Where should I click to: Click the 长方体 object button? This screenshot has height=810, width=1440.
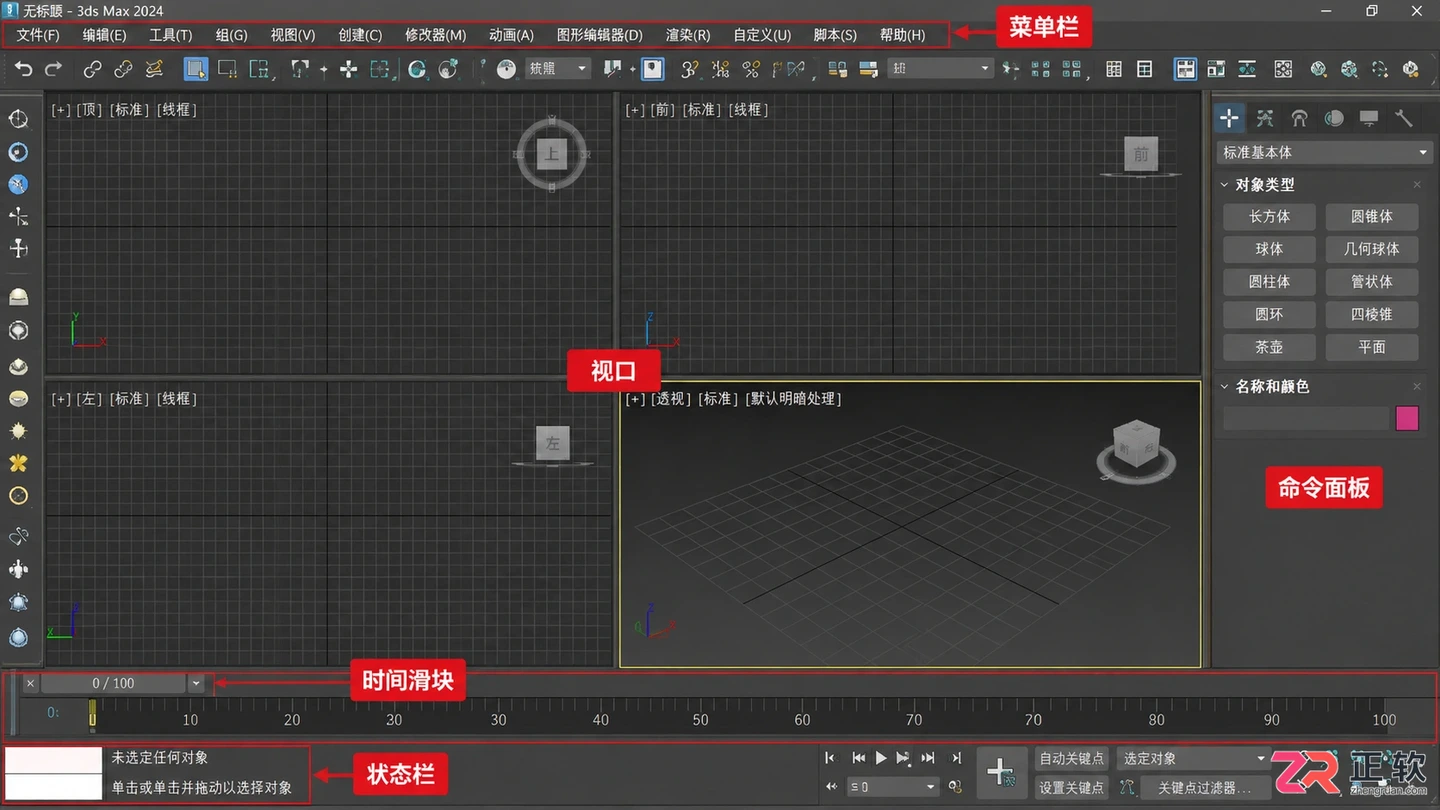pyautogui.click(x=1269, y=216)
